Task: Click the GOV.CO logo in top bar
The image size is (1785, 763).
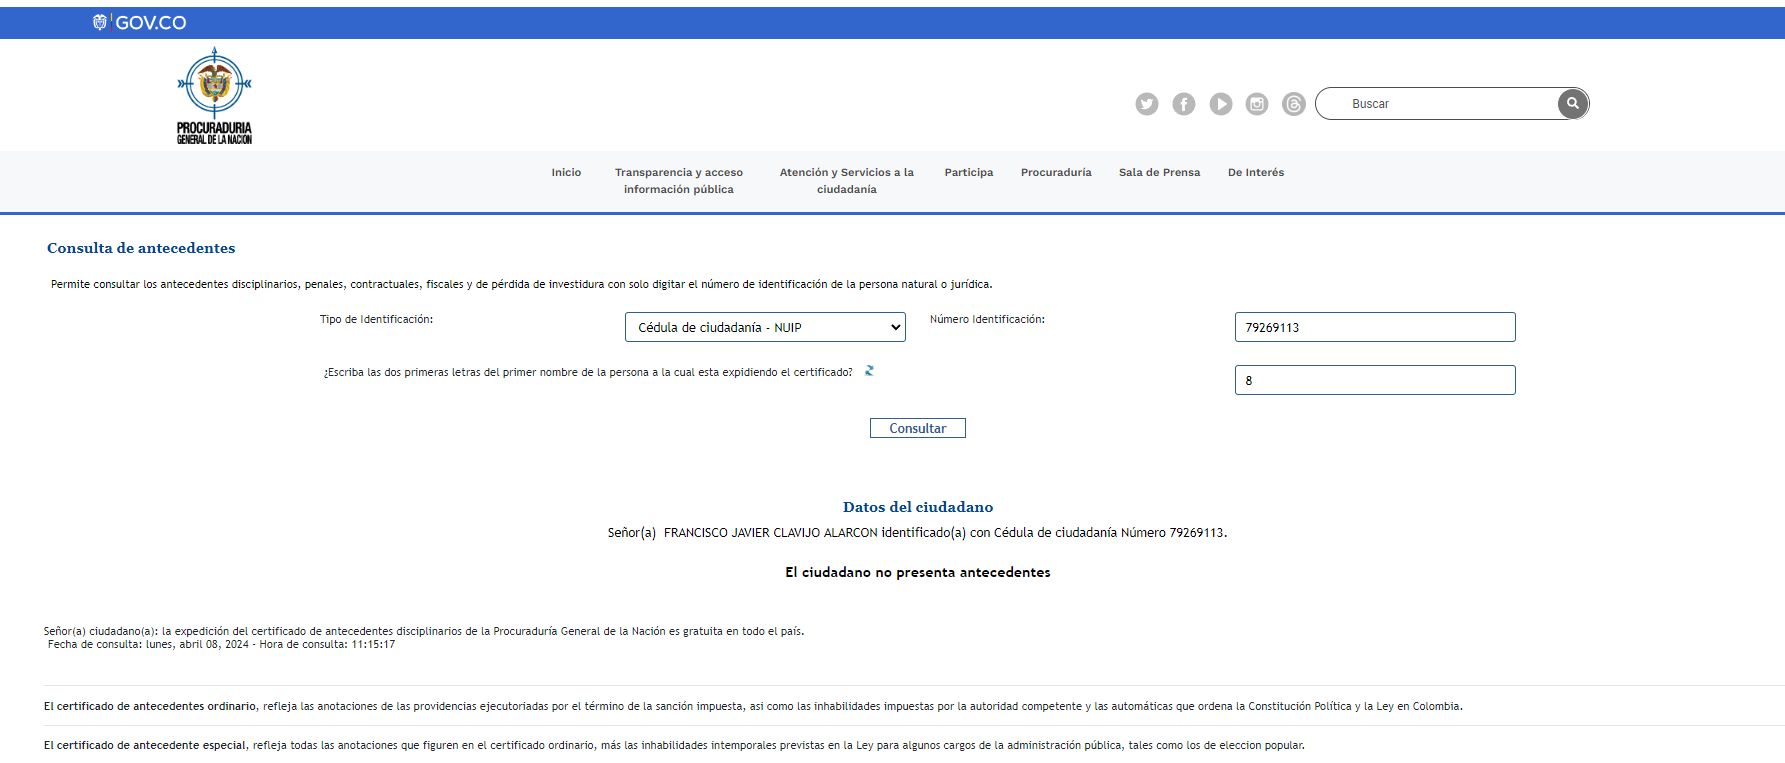Action: [140, 23]
